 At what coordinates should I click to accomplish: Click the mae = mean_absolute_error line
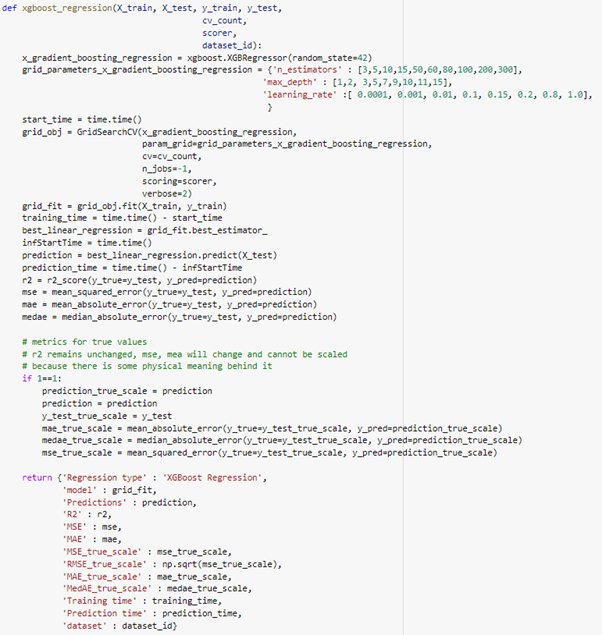point(169,305)
